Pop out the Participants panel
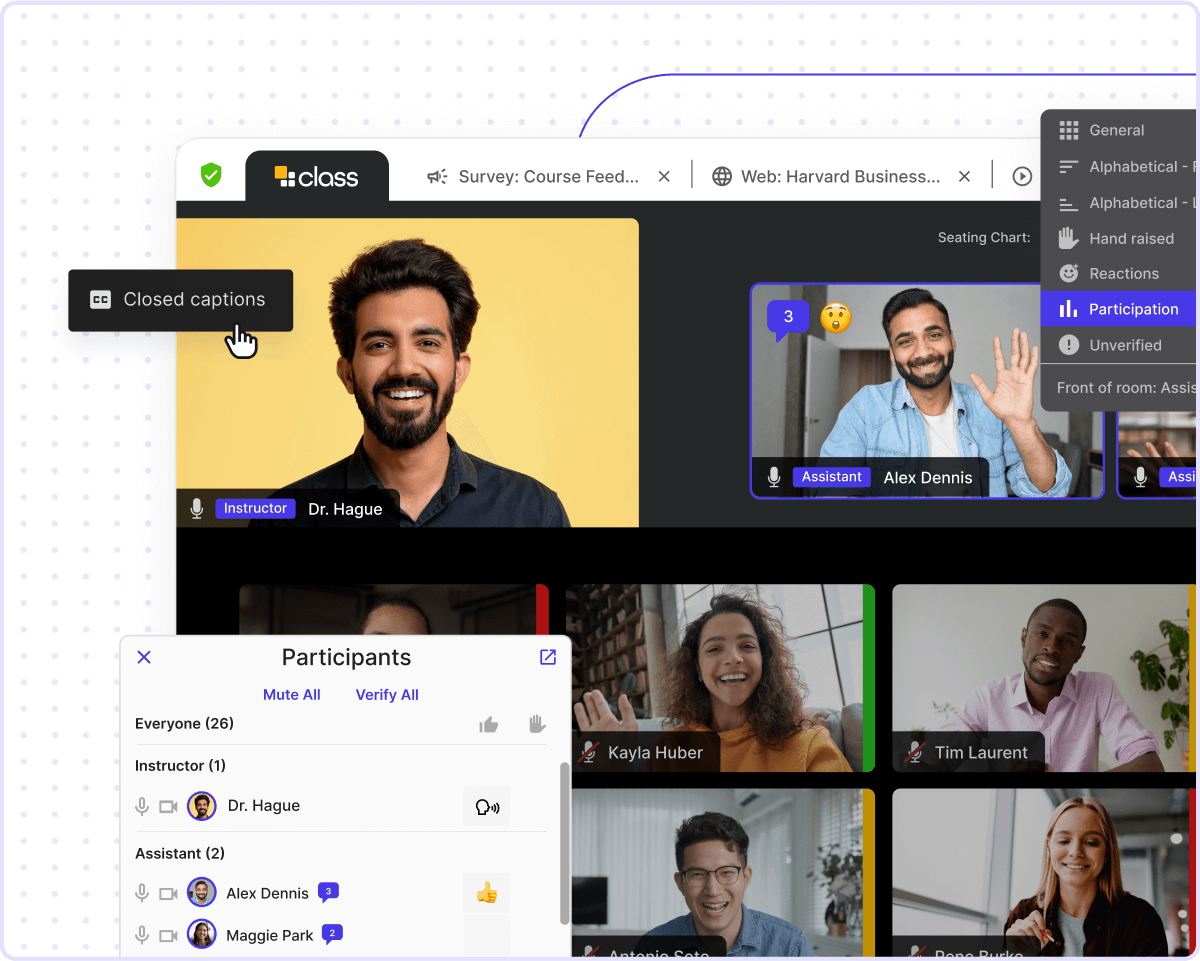This screenshot has height=961, width=1200. [x=548, y=657]
